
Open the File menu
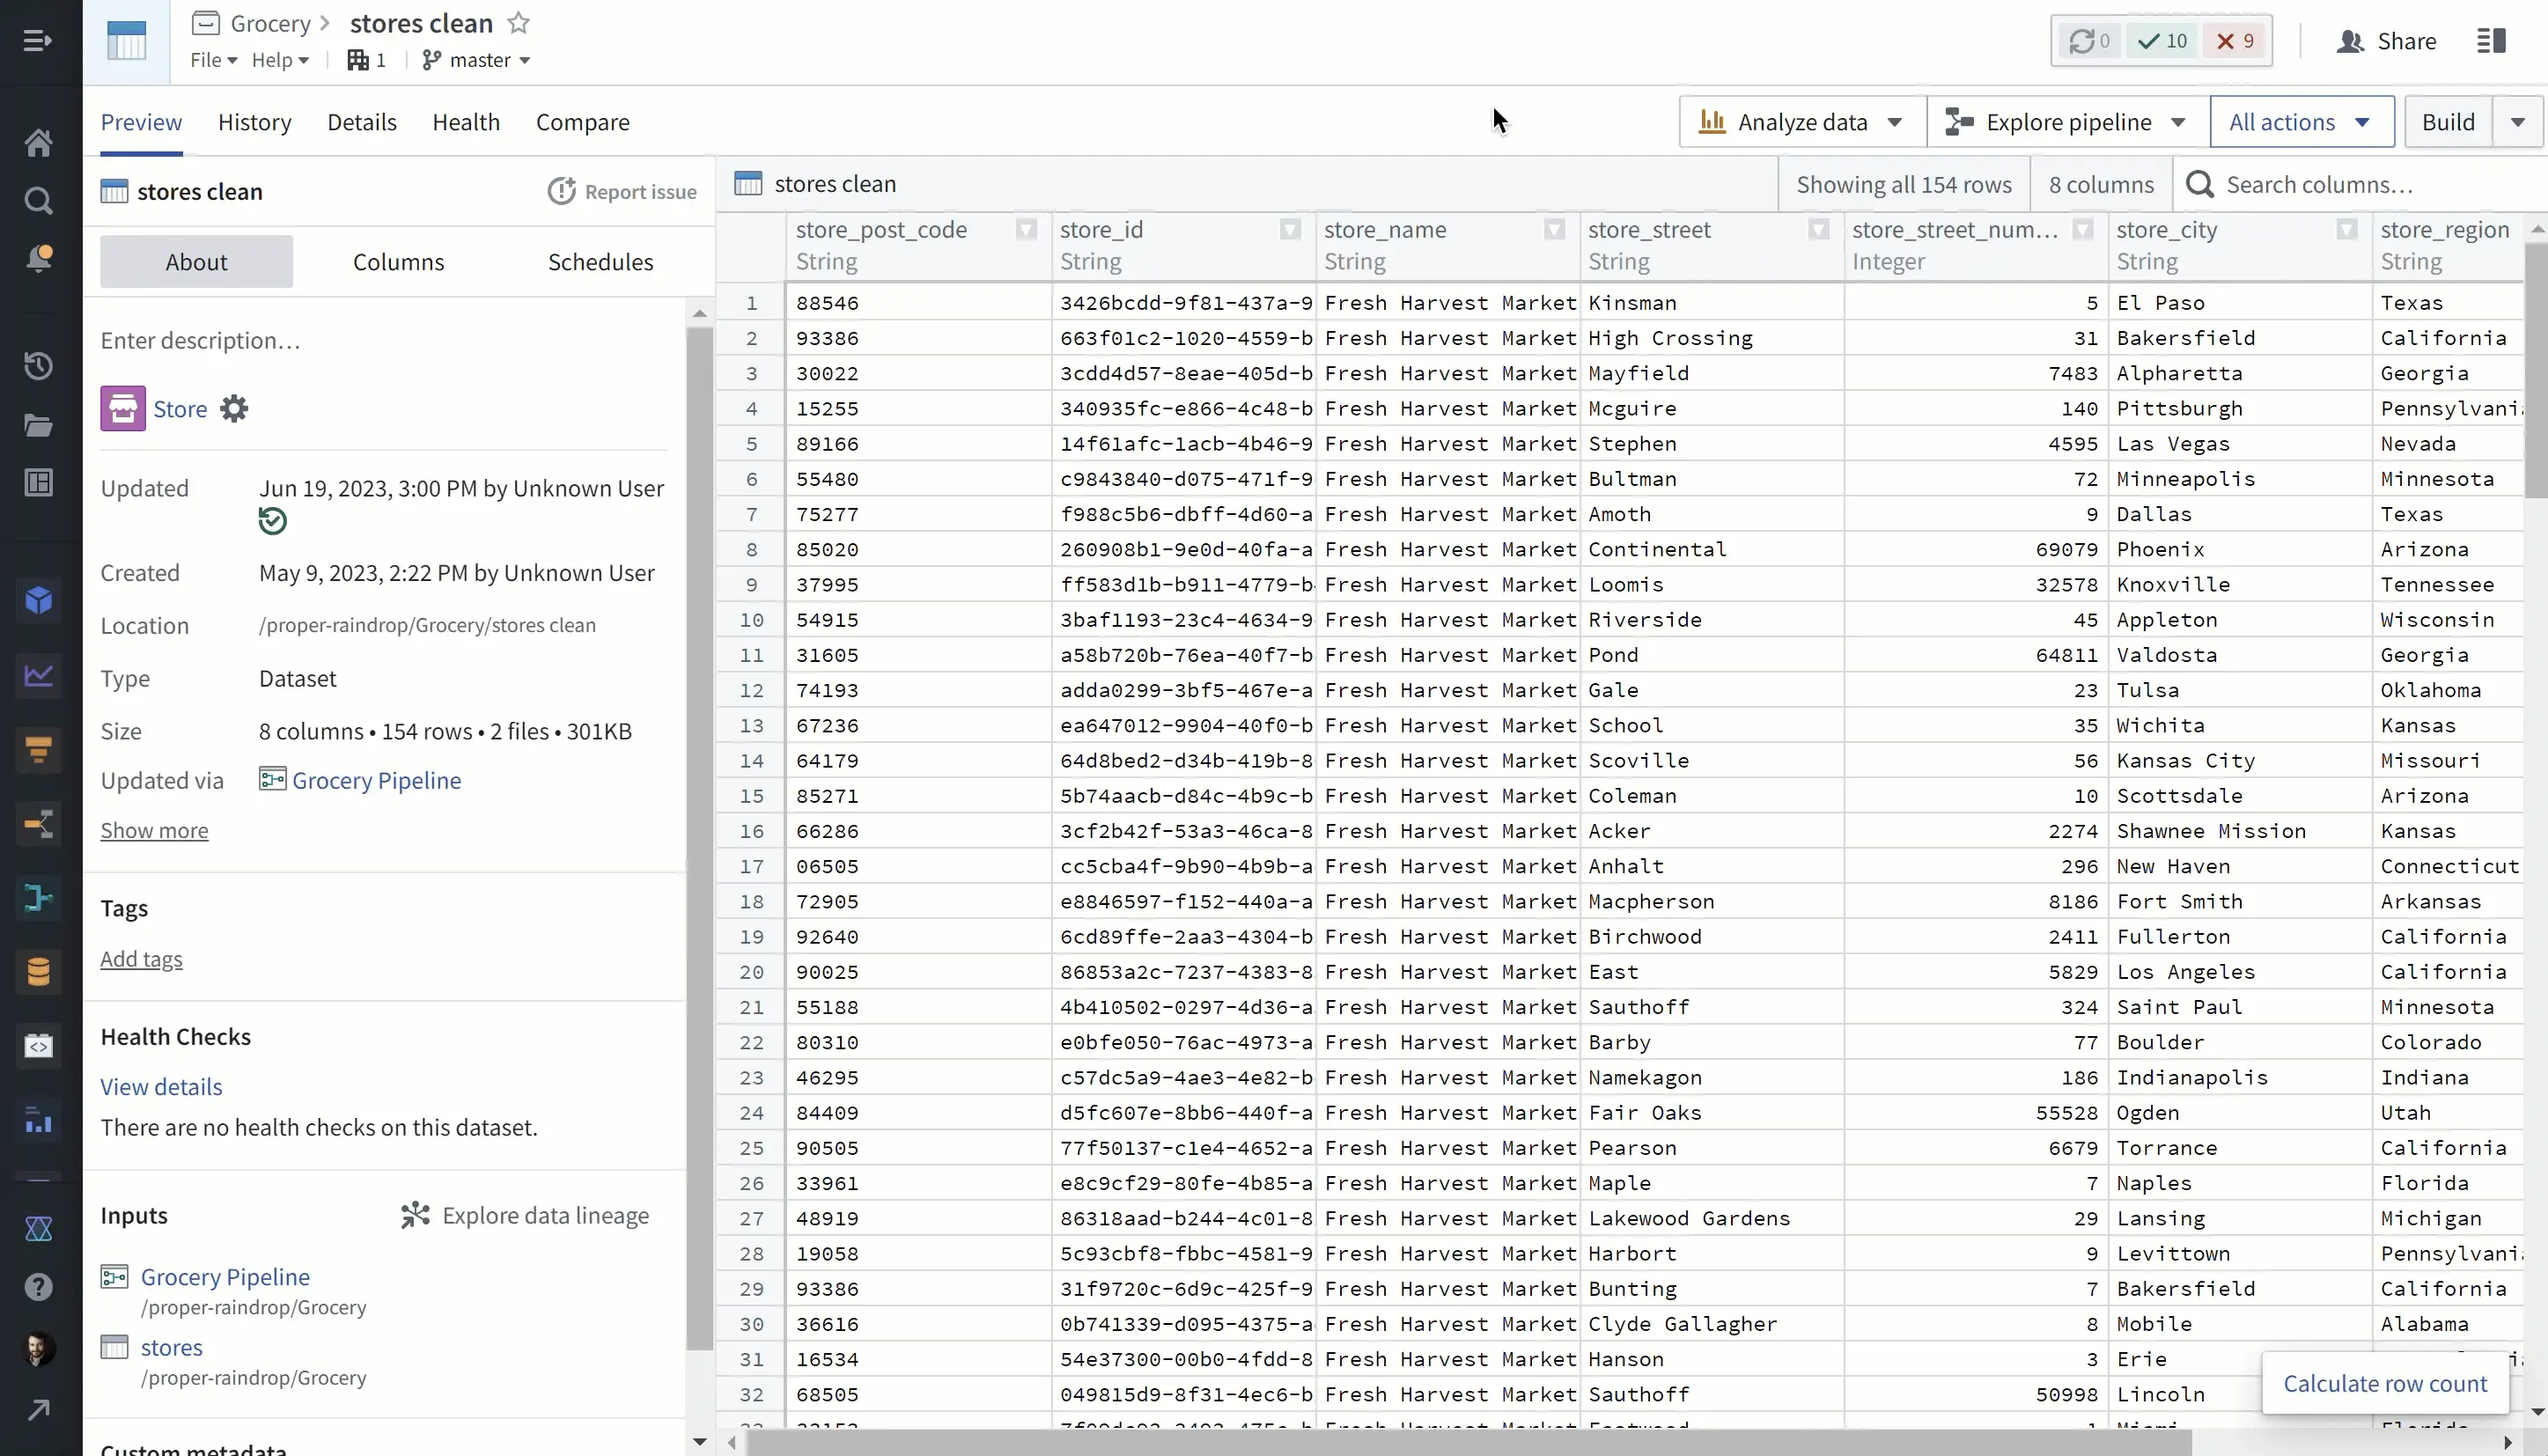point(213,60)
